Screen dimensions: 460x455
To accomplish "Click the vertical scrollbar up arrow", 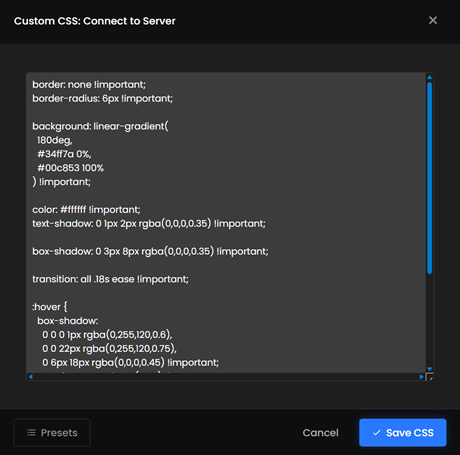I will 430,77.
